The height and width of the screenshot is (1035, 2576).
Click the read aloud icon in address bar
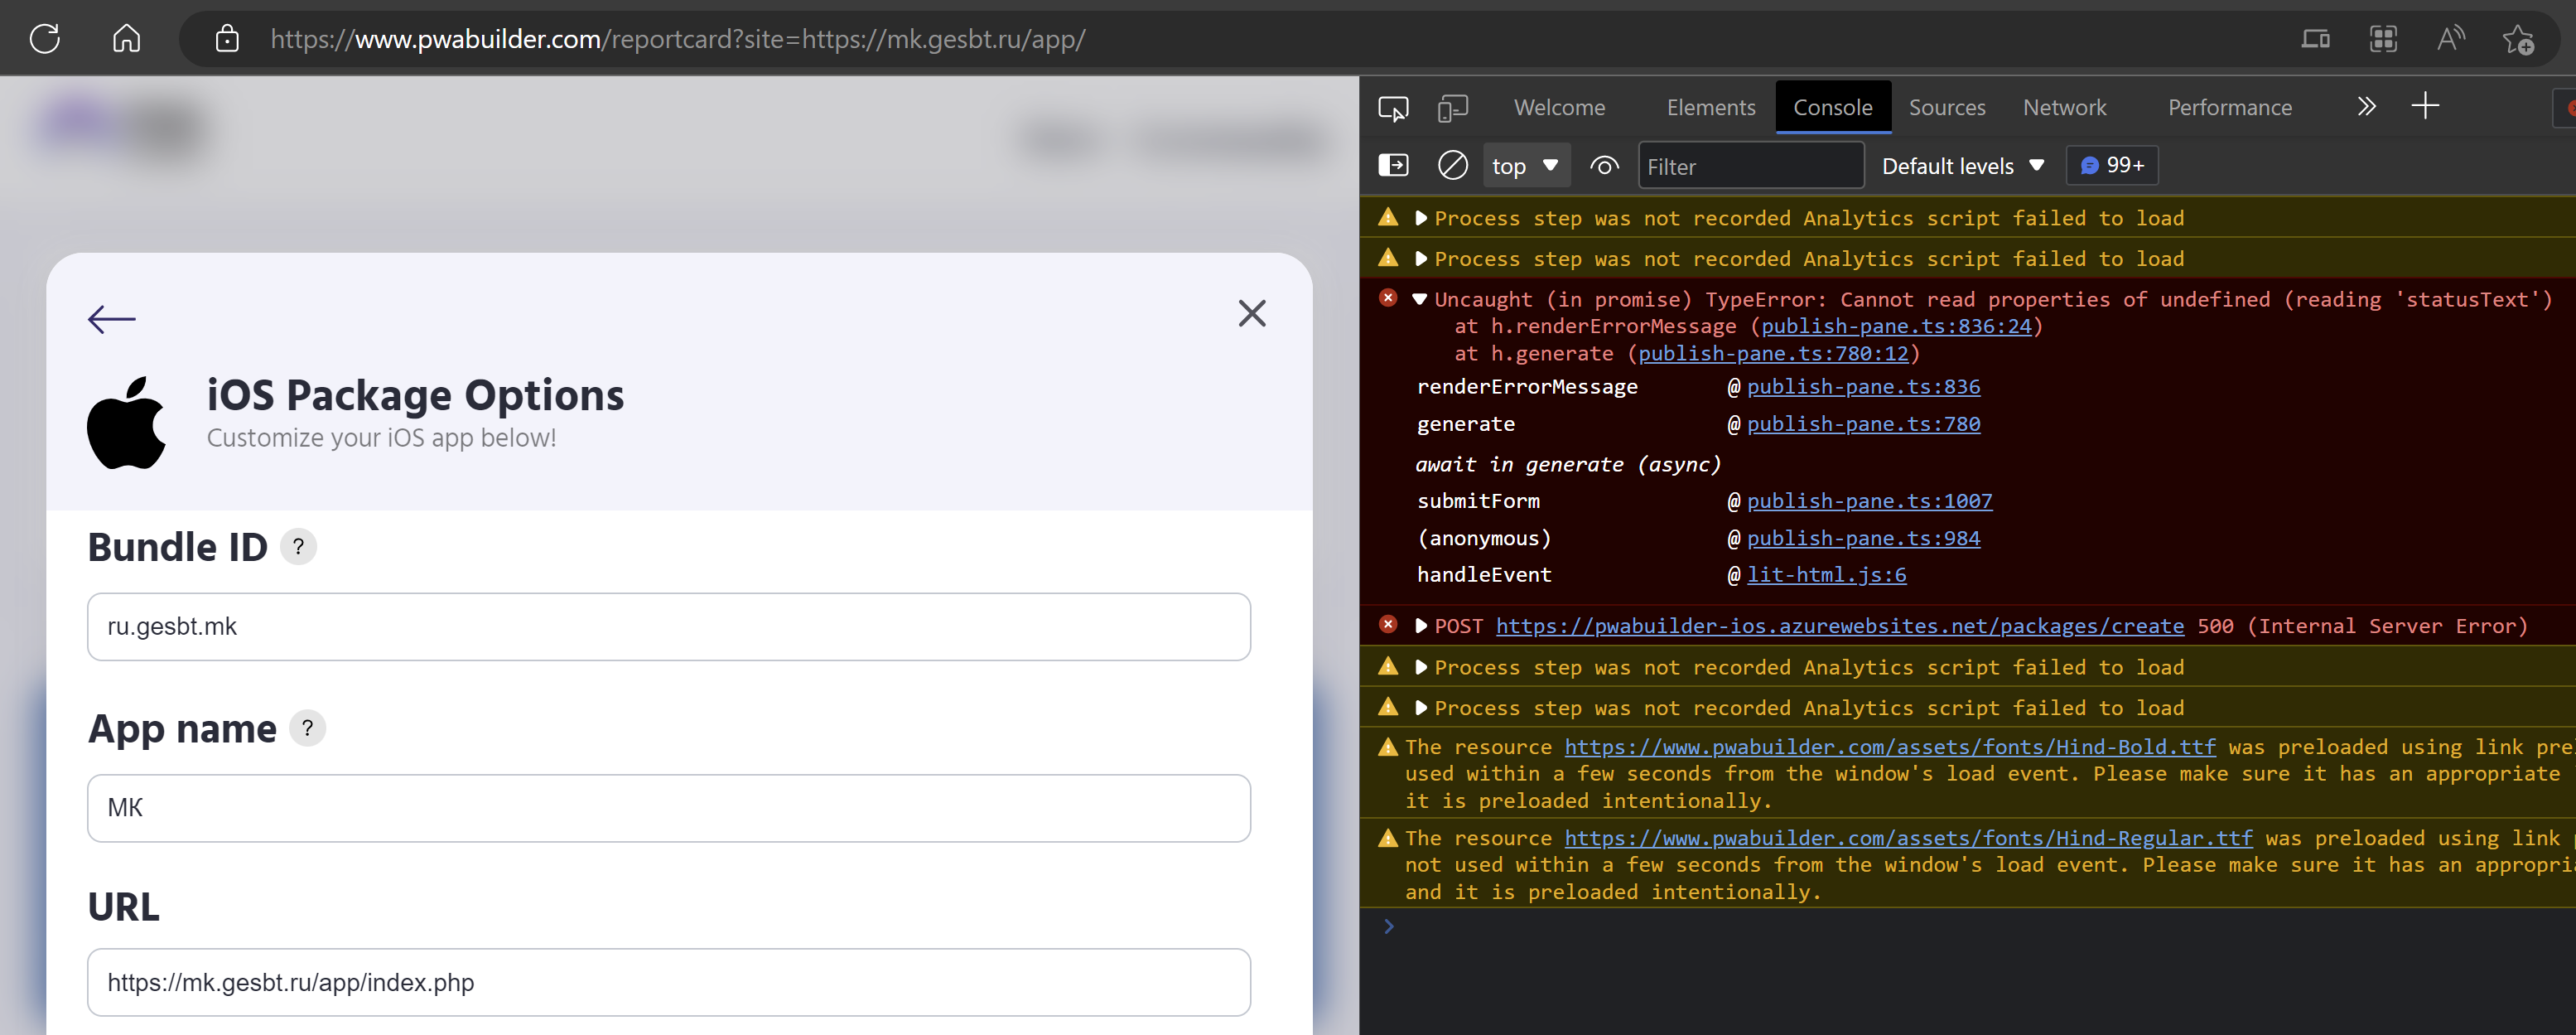point(2450,39)
